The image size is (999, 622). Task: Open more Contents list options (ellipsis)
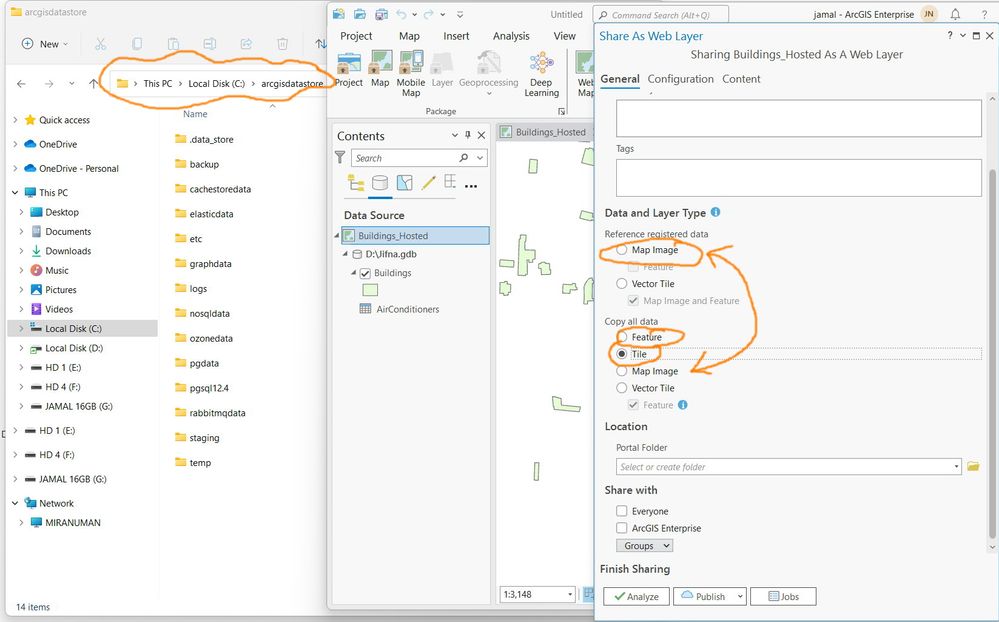(x=471, y=186)
